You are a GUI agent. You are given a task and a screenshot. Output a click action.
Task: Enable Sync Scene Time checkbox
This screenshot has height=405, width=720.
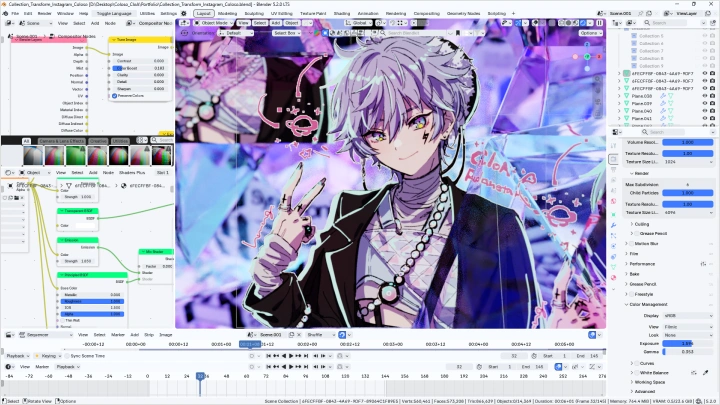(67, 355)
